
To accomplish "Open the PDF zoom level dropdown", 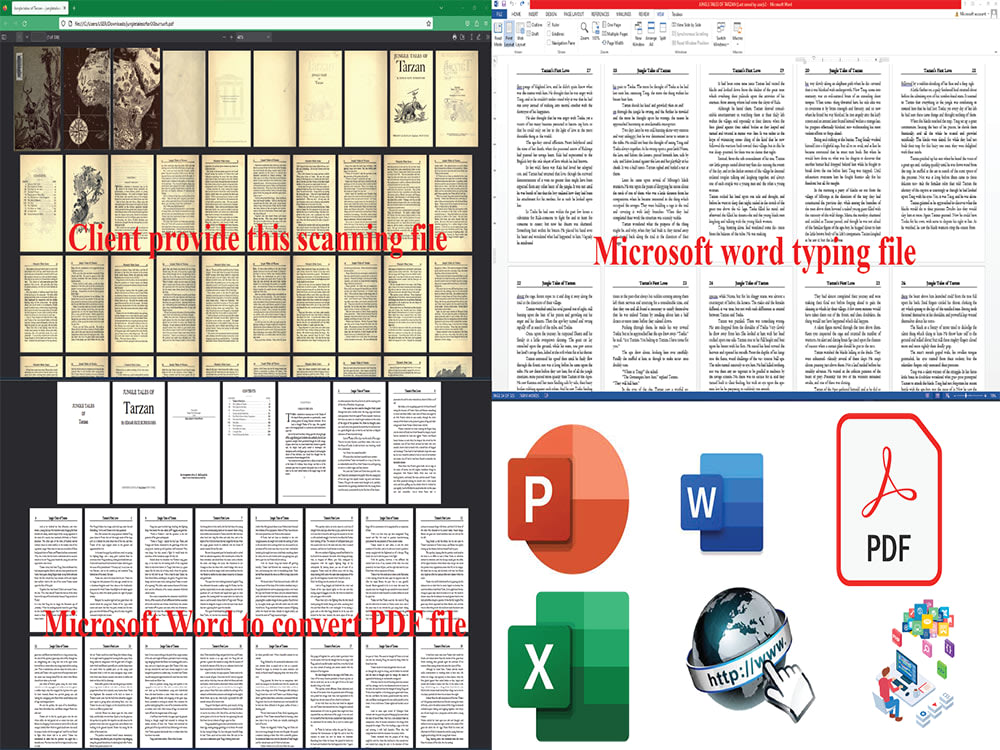I will tap(253, 38).
